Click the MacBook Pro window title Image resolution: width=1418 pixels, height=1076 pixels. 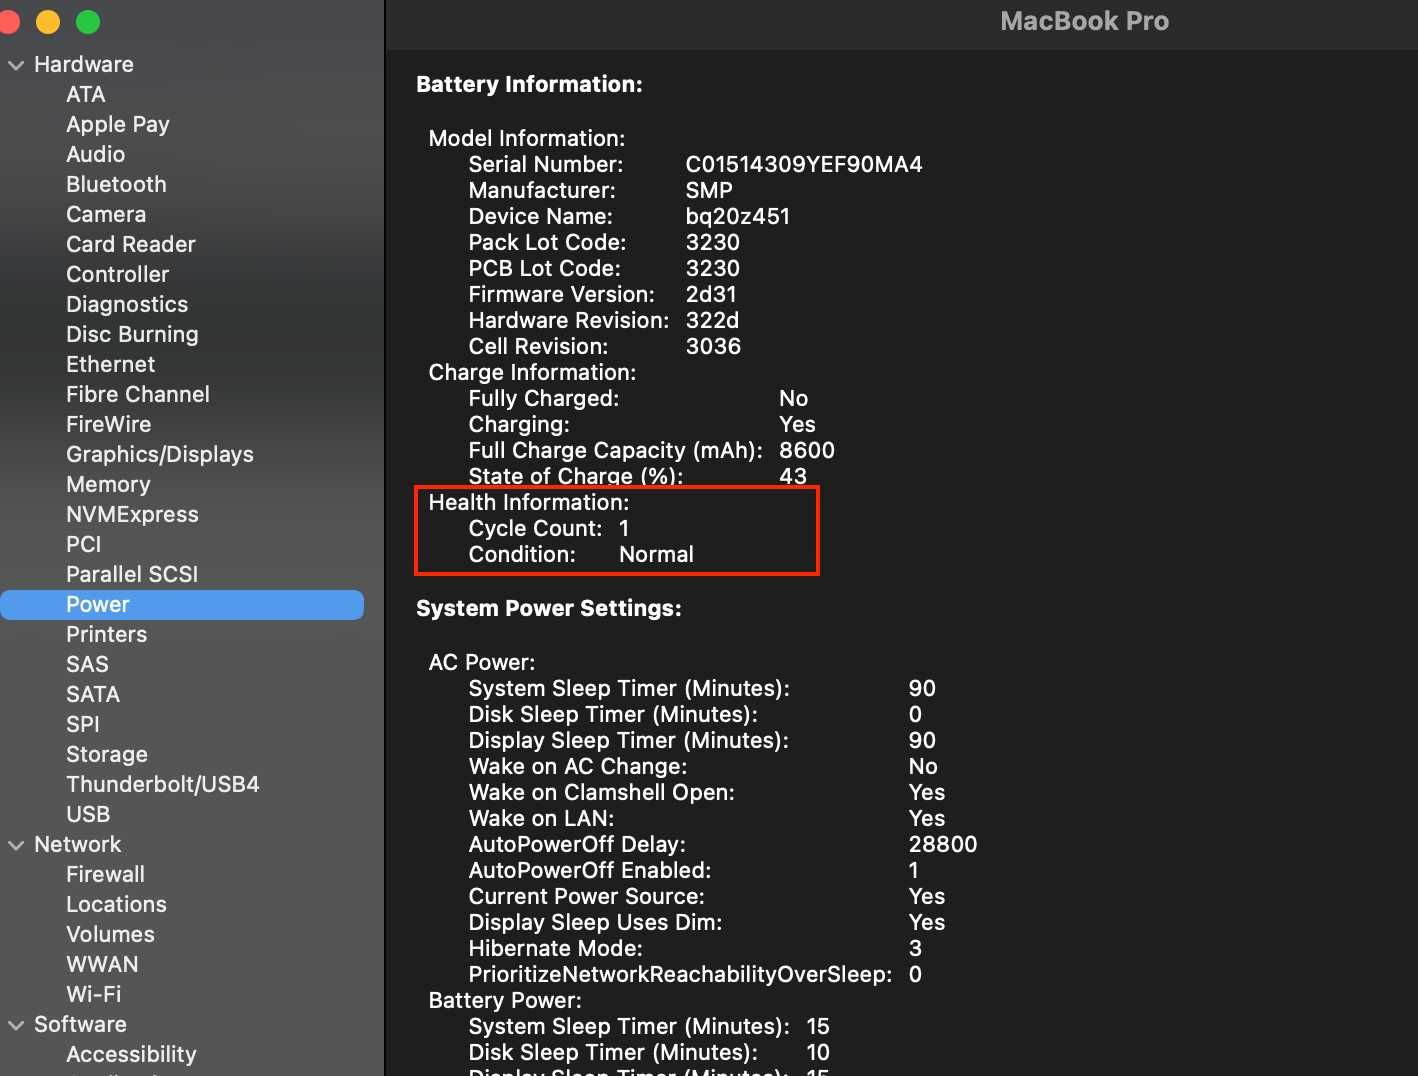click(x=1085, y=21)
